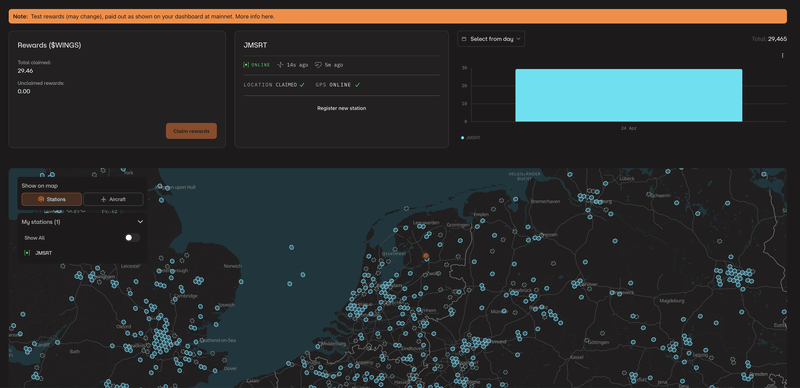The height and width of the screenshot is (388, 800).
Task: Click the Total 29,465 label above chart
Action: tap(769, 39)
